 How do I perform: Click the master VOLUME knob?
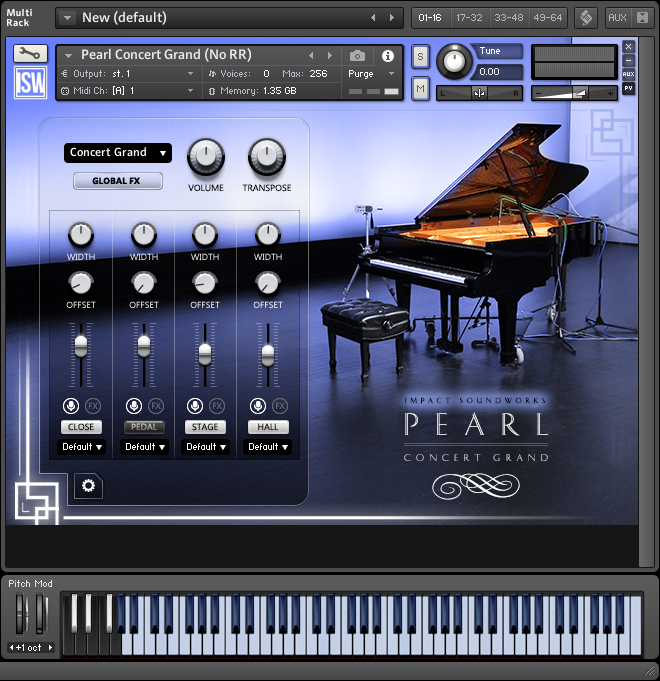pos(206,156)
